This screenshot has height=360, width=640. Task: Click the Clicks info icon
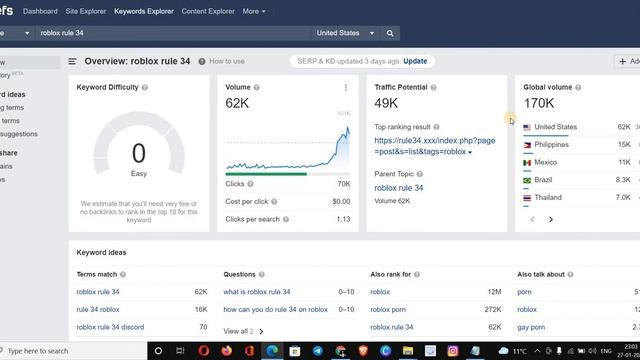250,184
